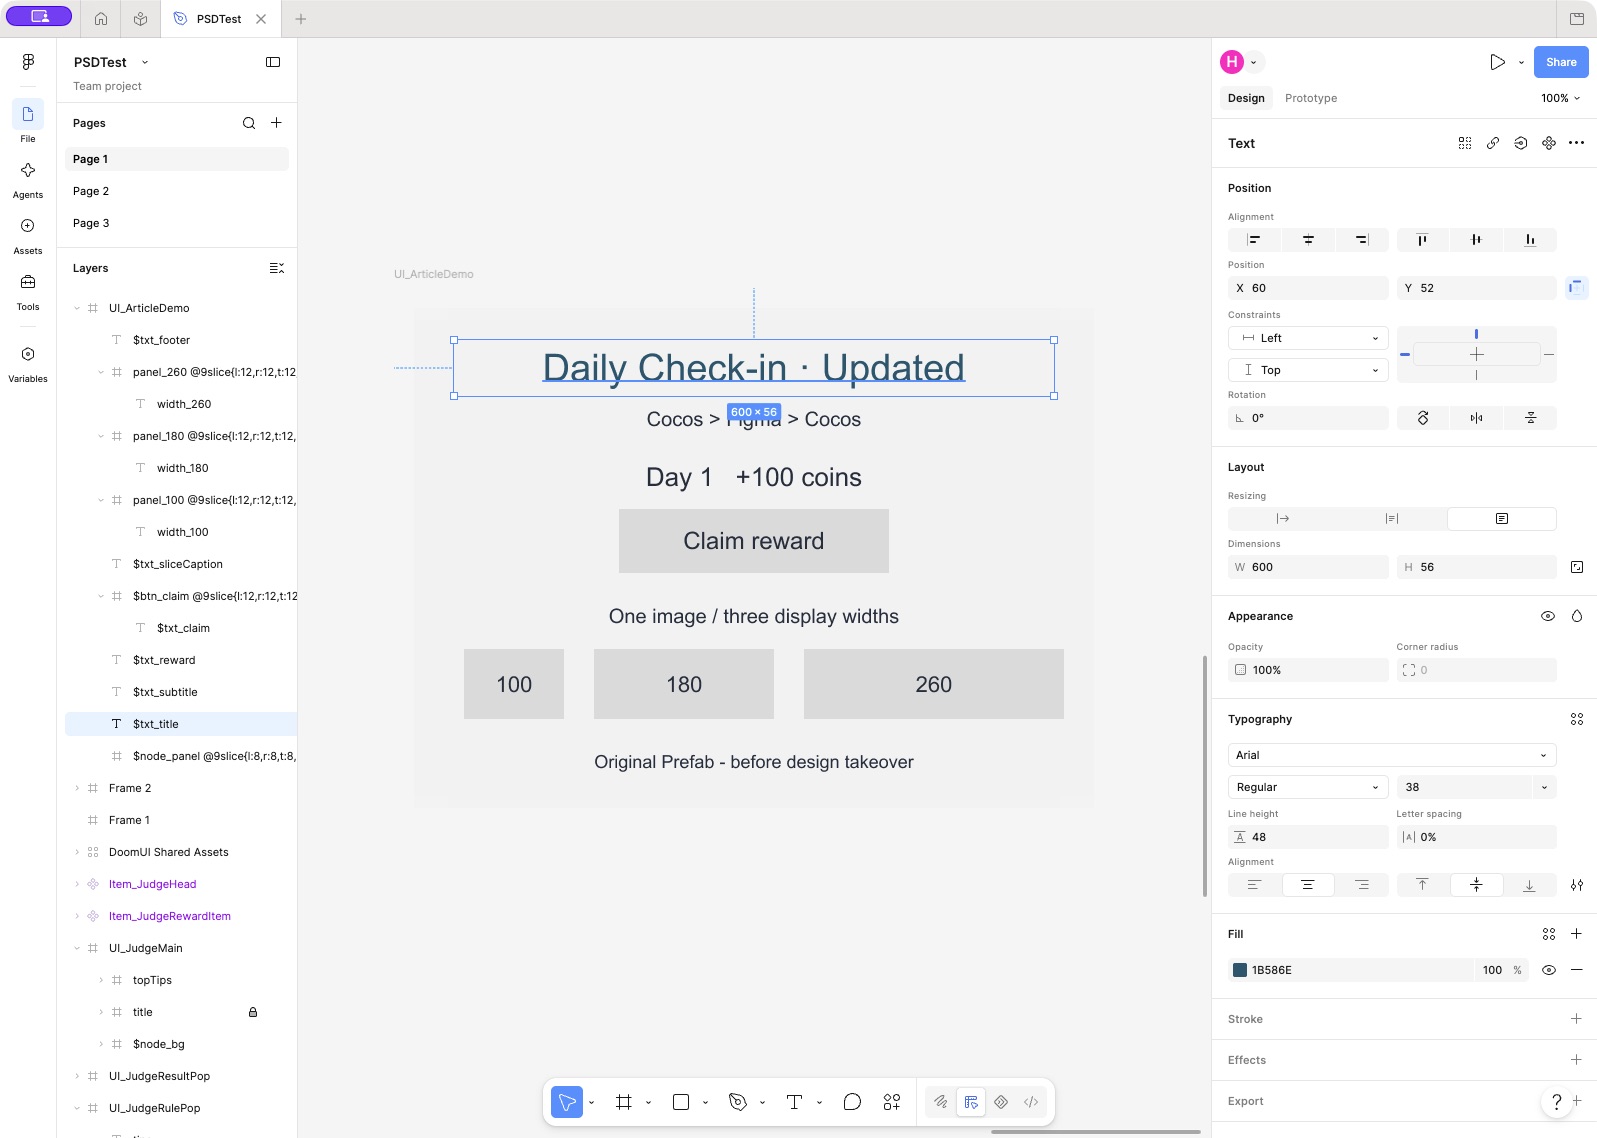
Task: Add a new Effect
Action: coord(1576,1060)
